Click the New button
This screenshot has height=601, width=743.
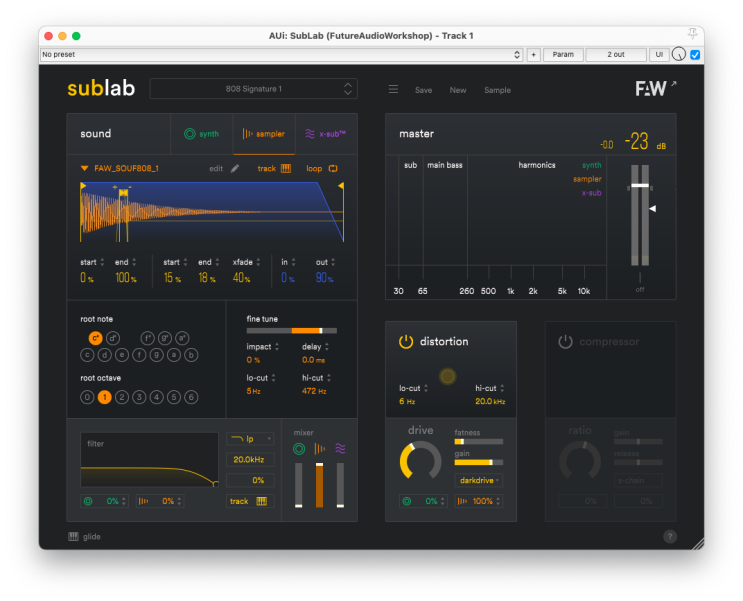pyautogui.click(x=458, y=90)
